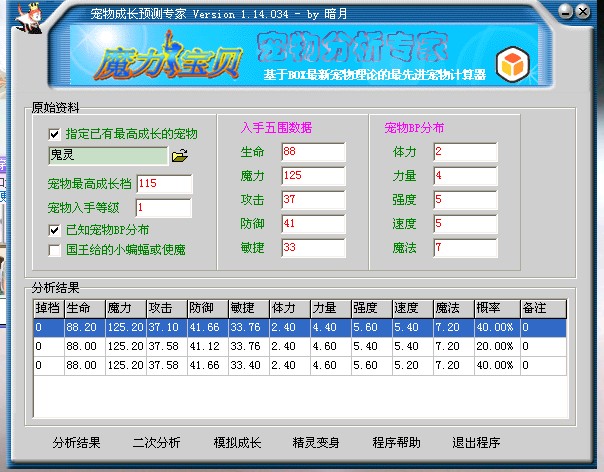This screenshot has height=472, width=604.
Task: Enable 国王给的小蝙蝠或使魔 checkbox
Action: tap(54, 249)
